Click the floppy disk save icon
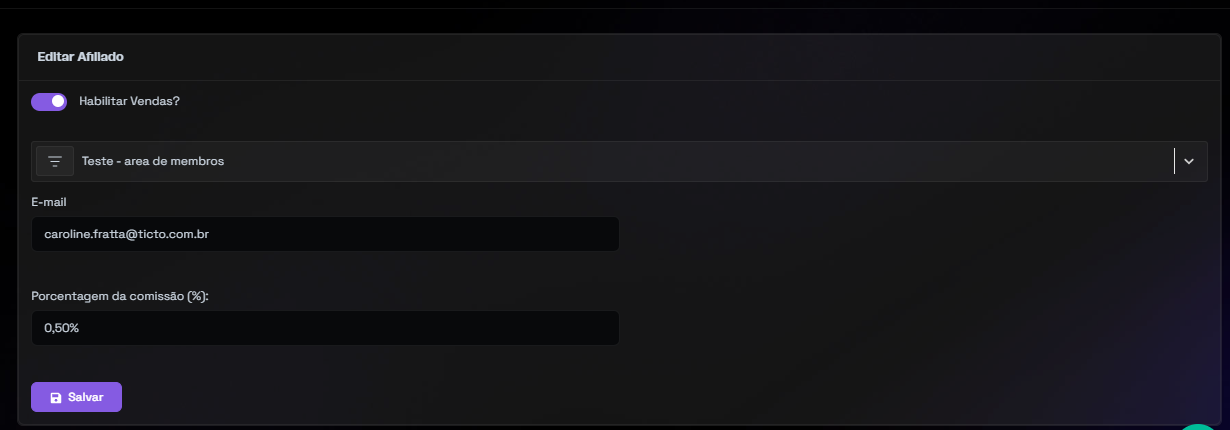This screenshot has width=1230, height=430. coord(56,398)
